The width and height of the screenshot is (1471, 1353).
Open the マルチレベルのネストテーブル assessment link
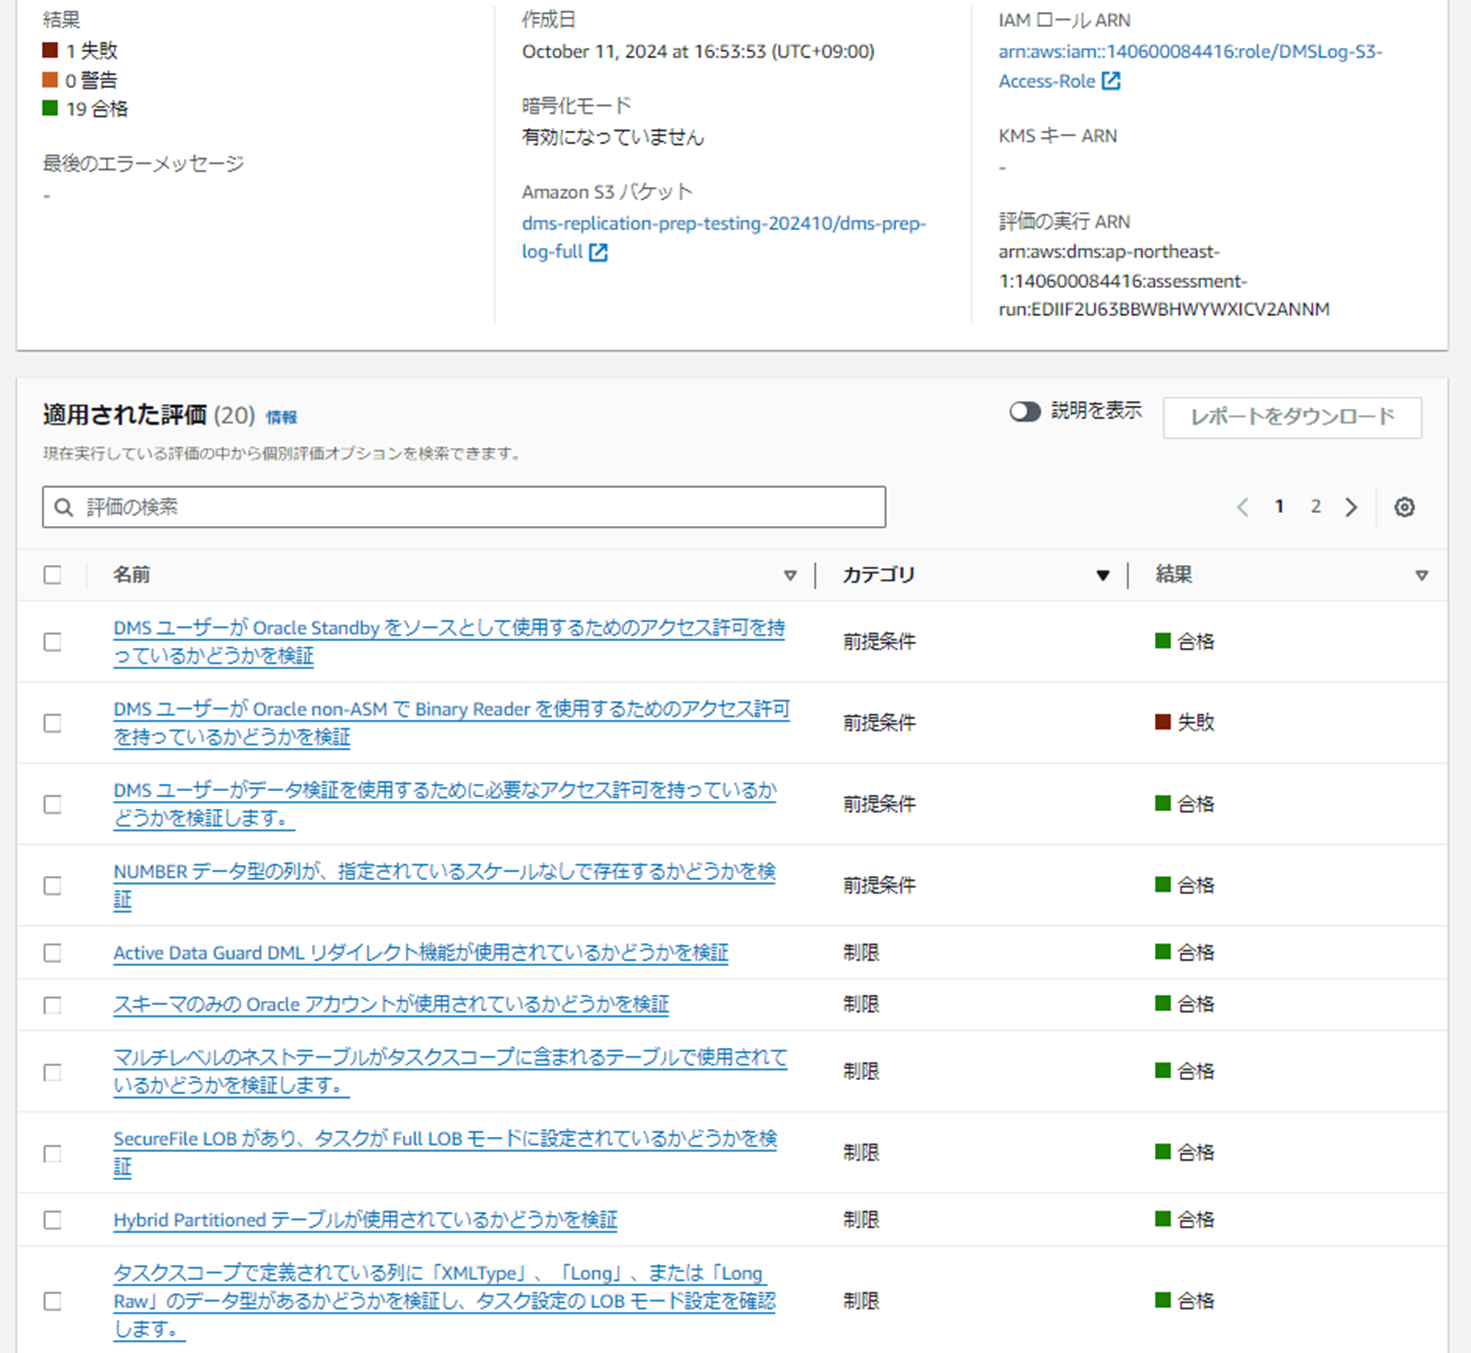(450, 1071)
